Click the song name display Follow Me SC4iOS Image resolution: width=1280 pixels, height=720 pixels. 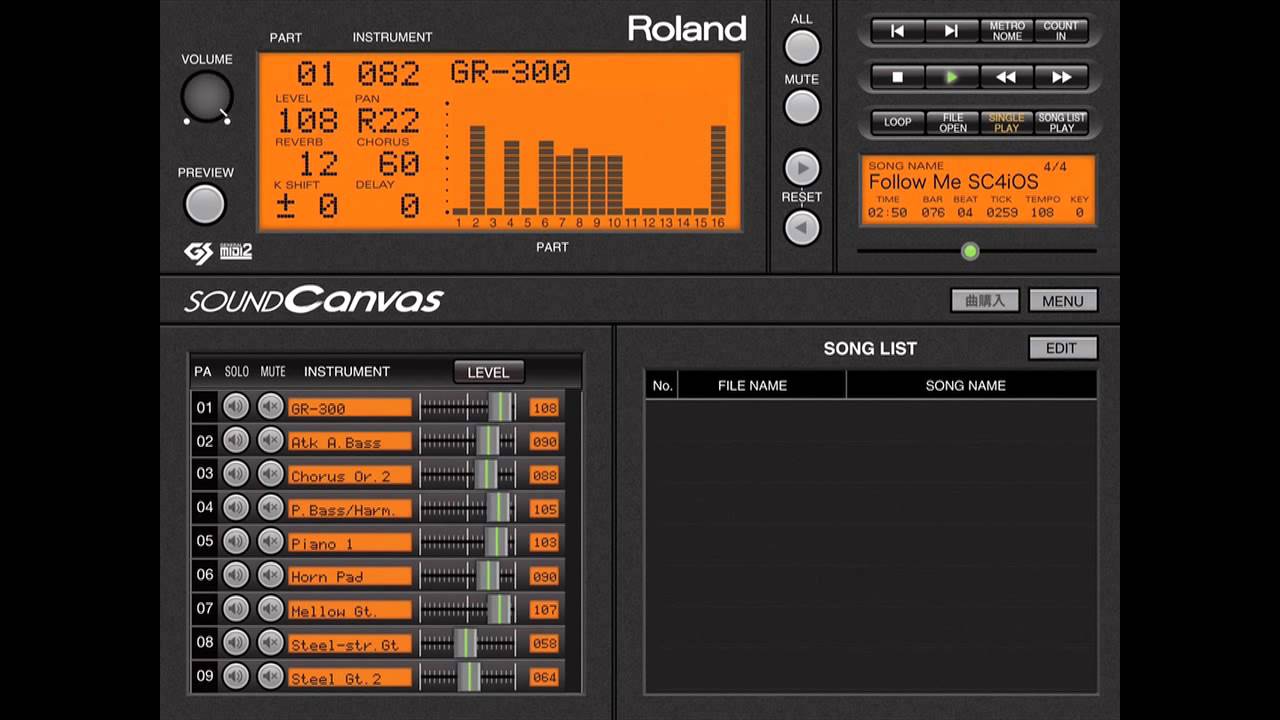[x=953, y=182]
